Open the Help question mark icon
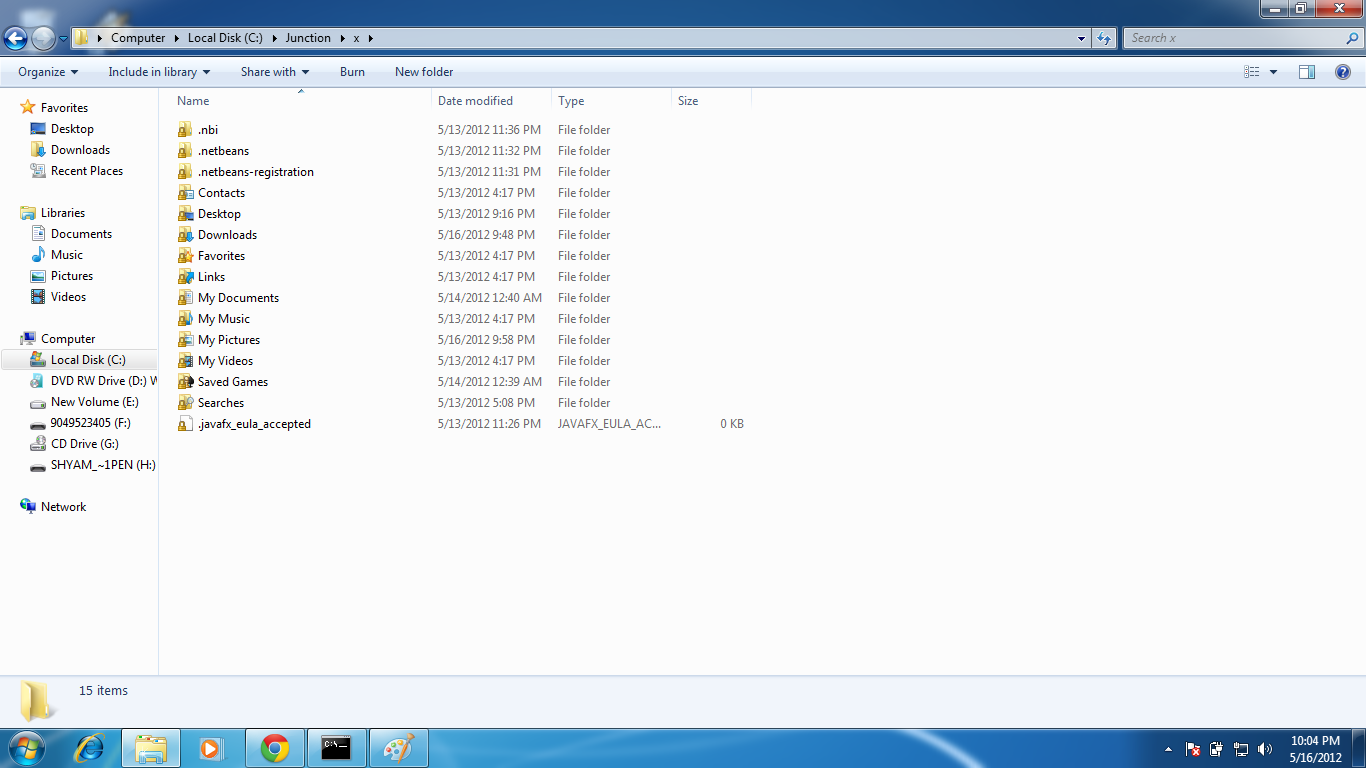Screen dimensions: 1366x768 (1343, 72)
